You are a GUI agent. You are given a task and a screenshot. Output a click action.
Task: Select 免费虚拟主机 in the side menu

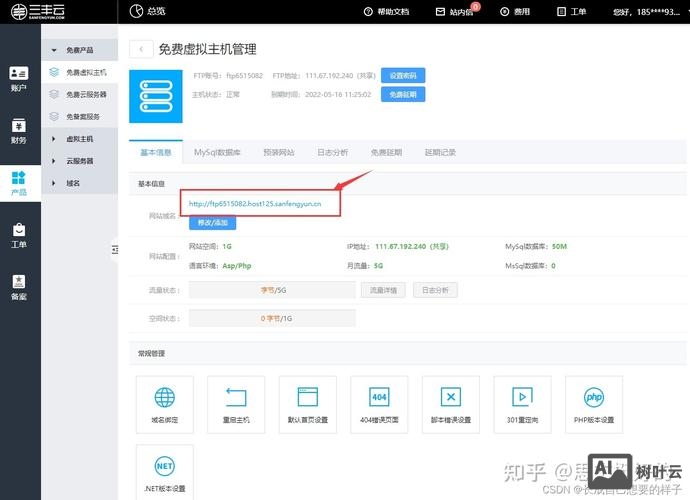(80, 72)
